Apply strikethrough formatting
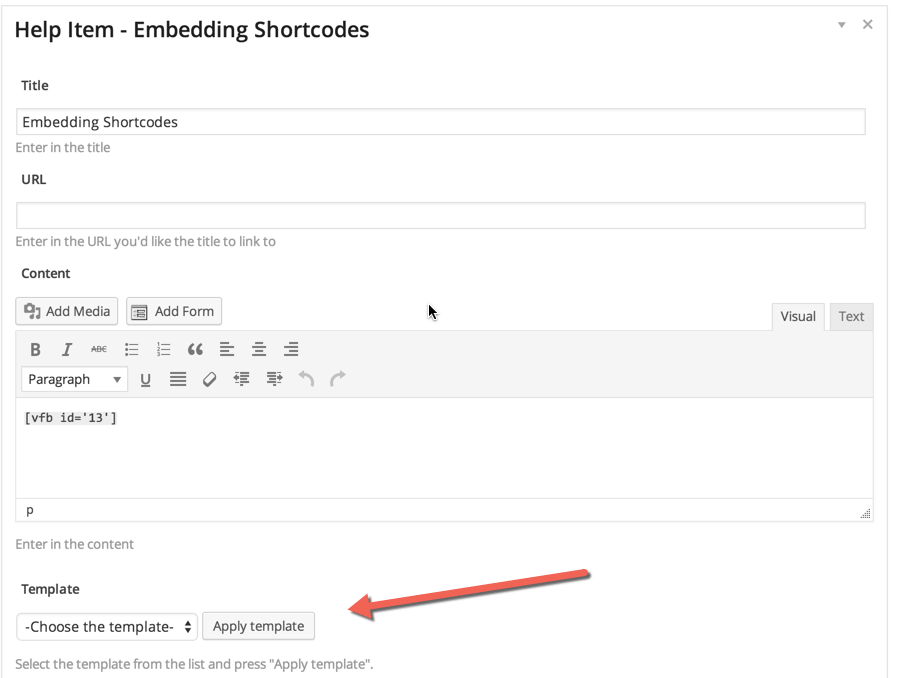Screen dimensions: 898x678 99,350
